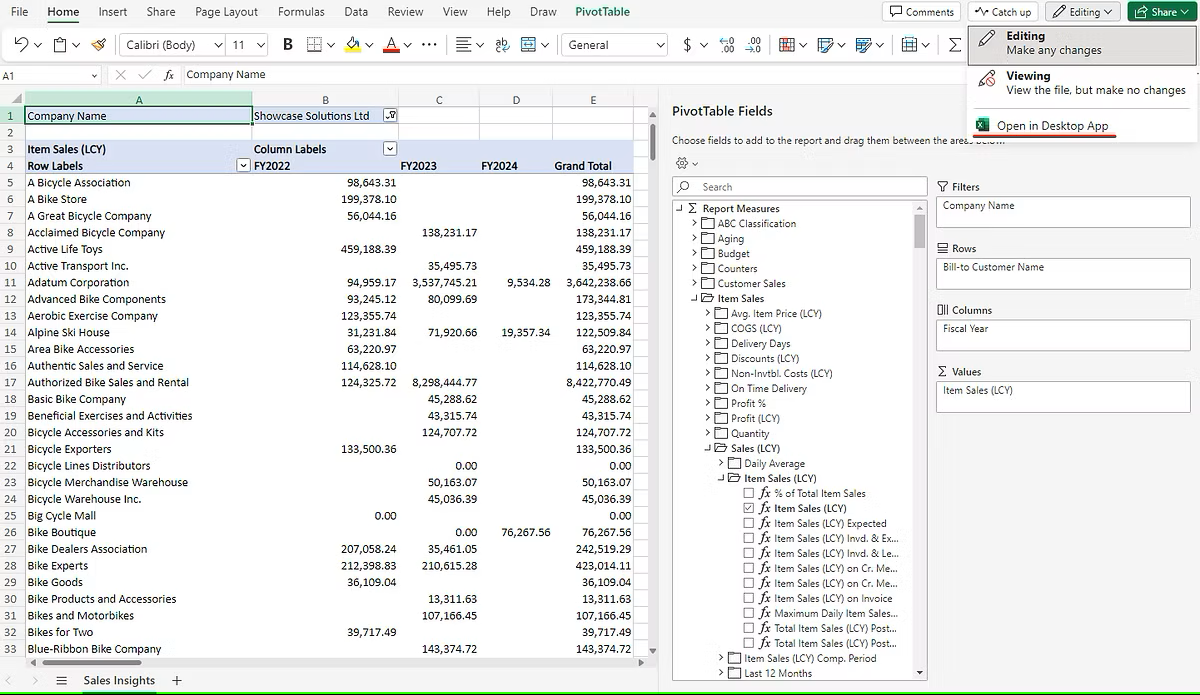
Task: Uncheck the Item Sales (LCY) measure field
Action: point(749,509)
